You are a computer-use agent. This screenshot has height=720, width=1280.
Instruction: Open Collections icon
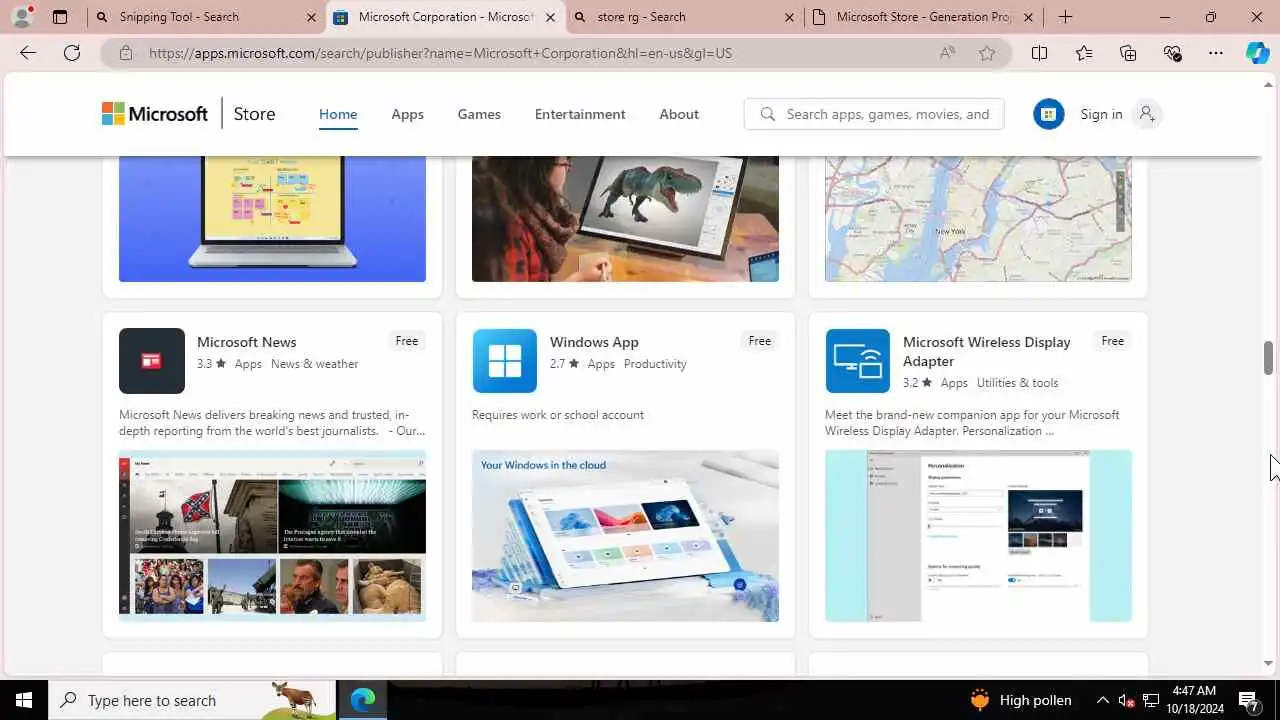point(1128,53)
